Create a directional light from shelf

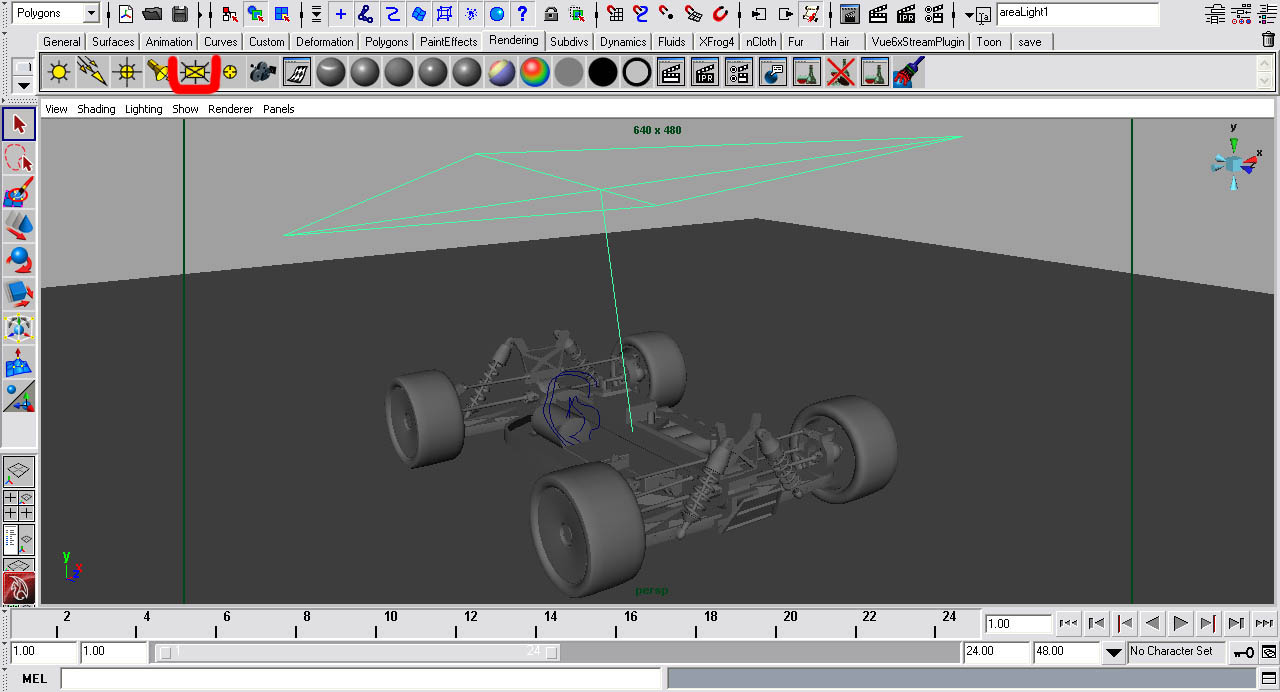[x=92, y=72]
